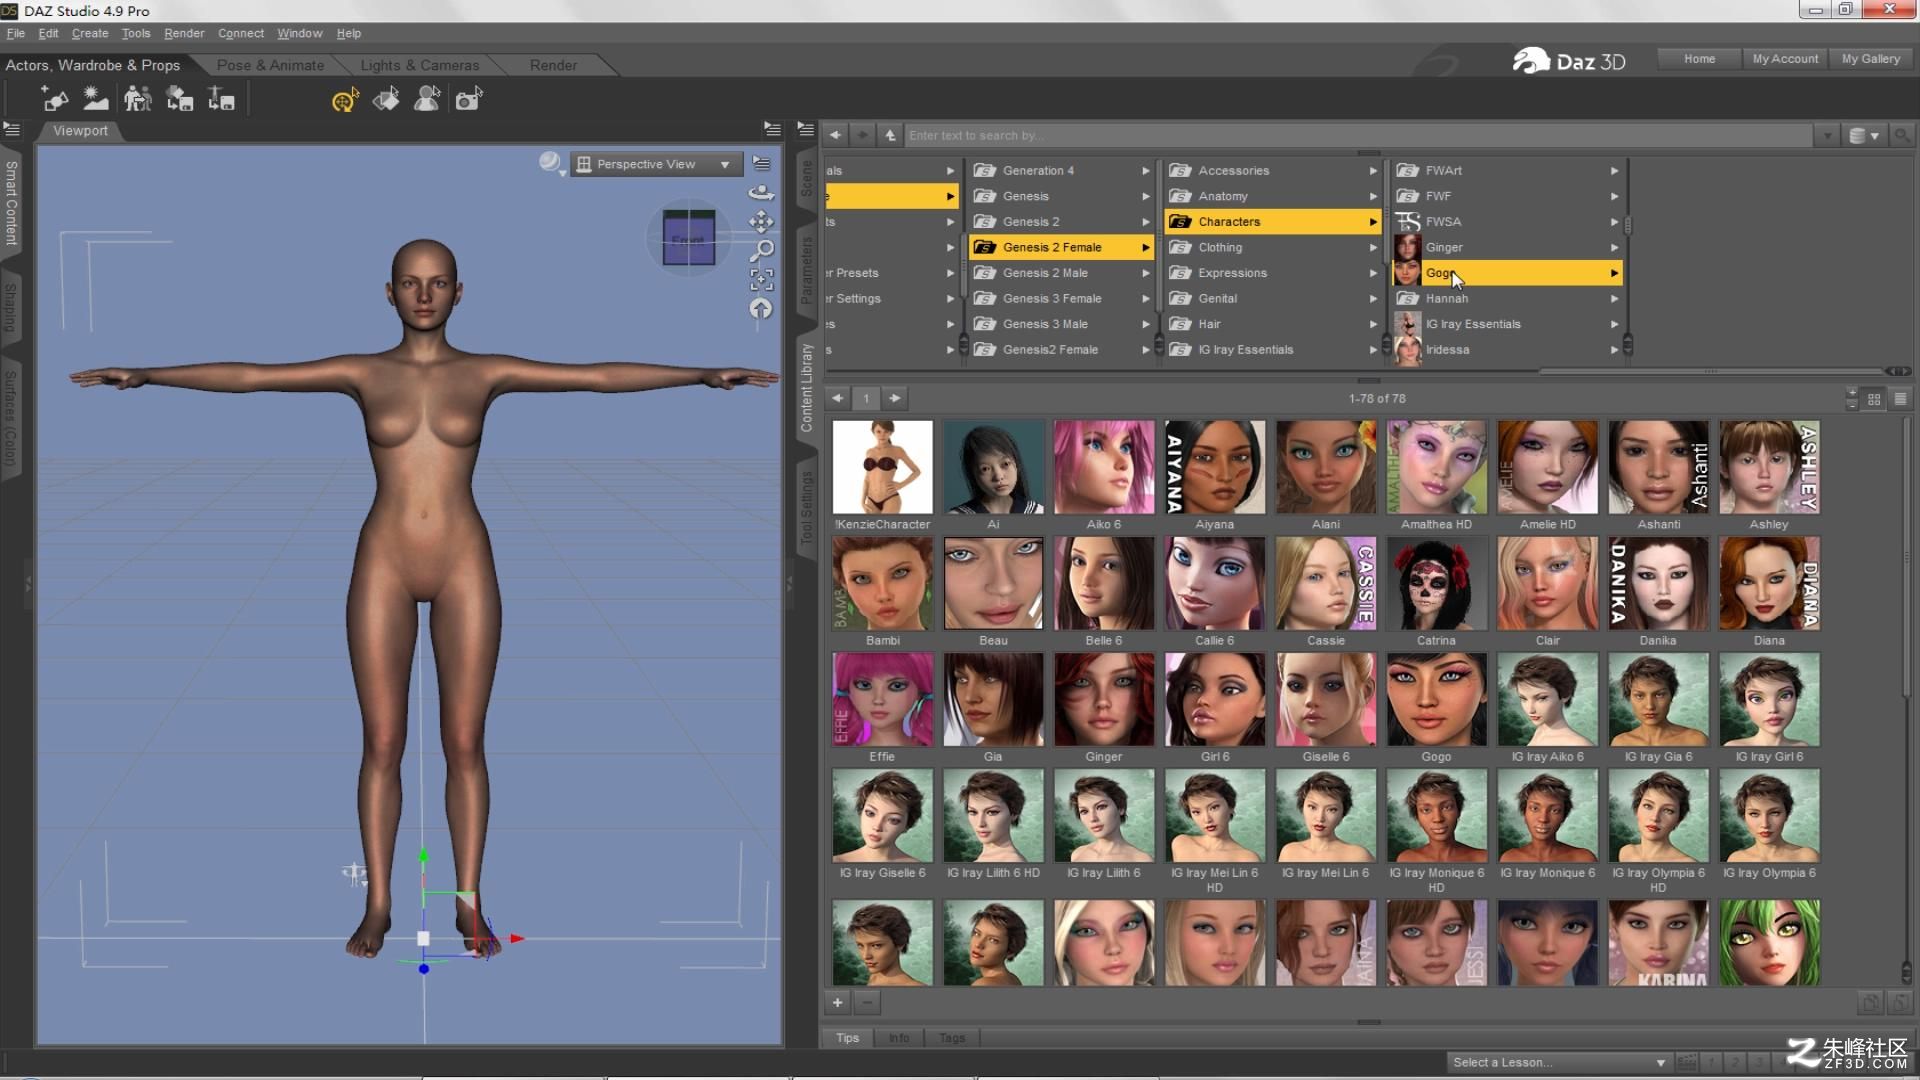Open the Perspective View camera dropdown
Viewport: 1920px width, 1080px height.
tap(656, 164)
